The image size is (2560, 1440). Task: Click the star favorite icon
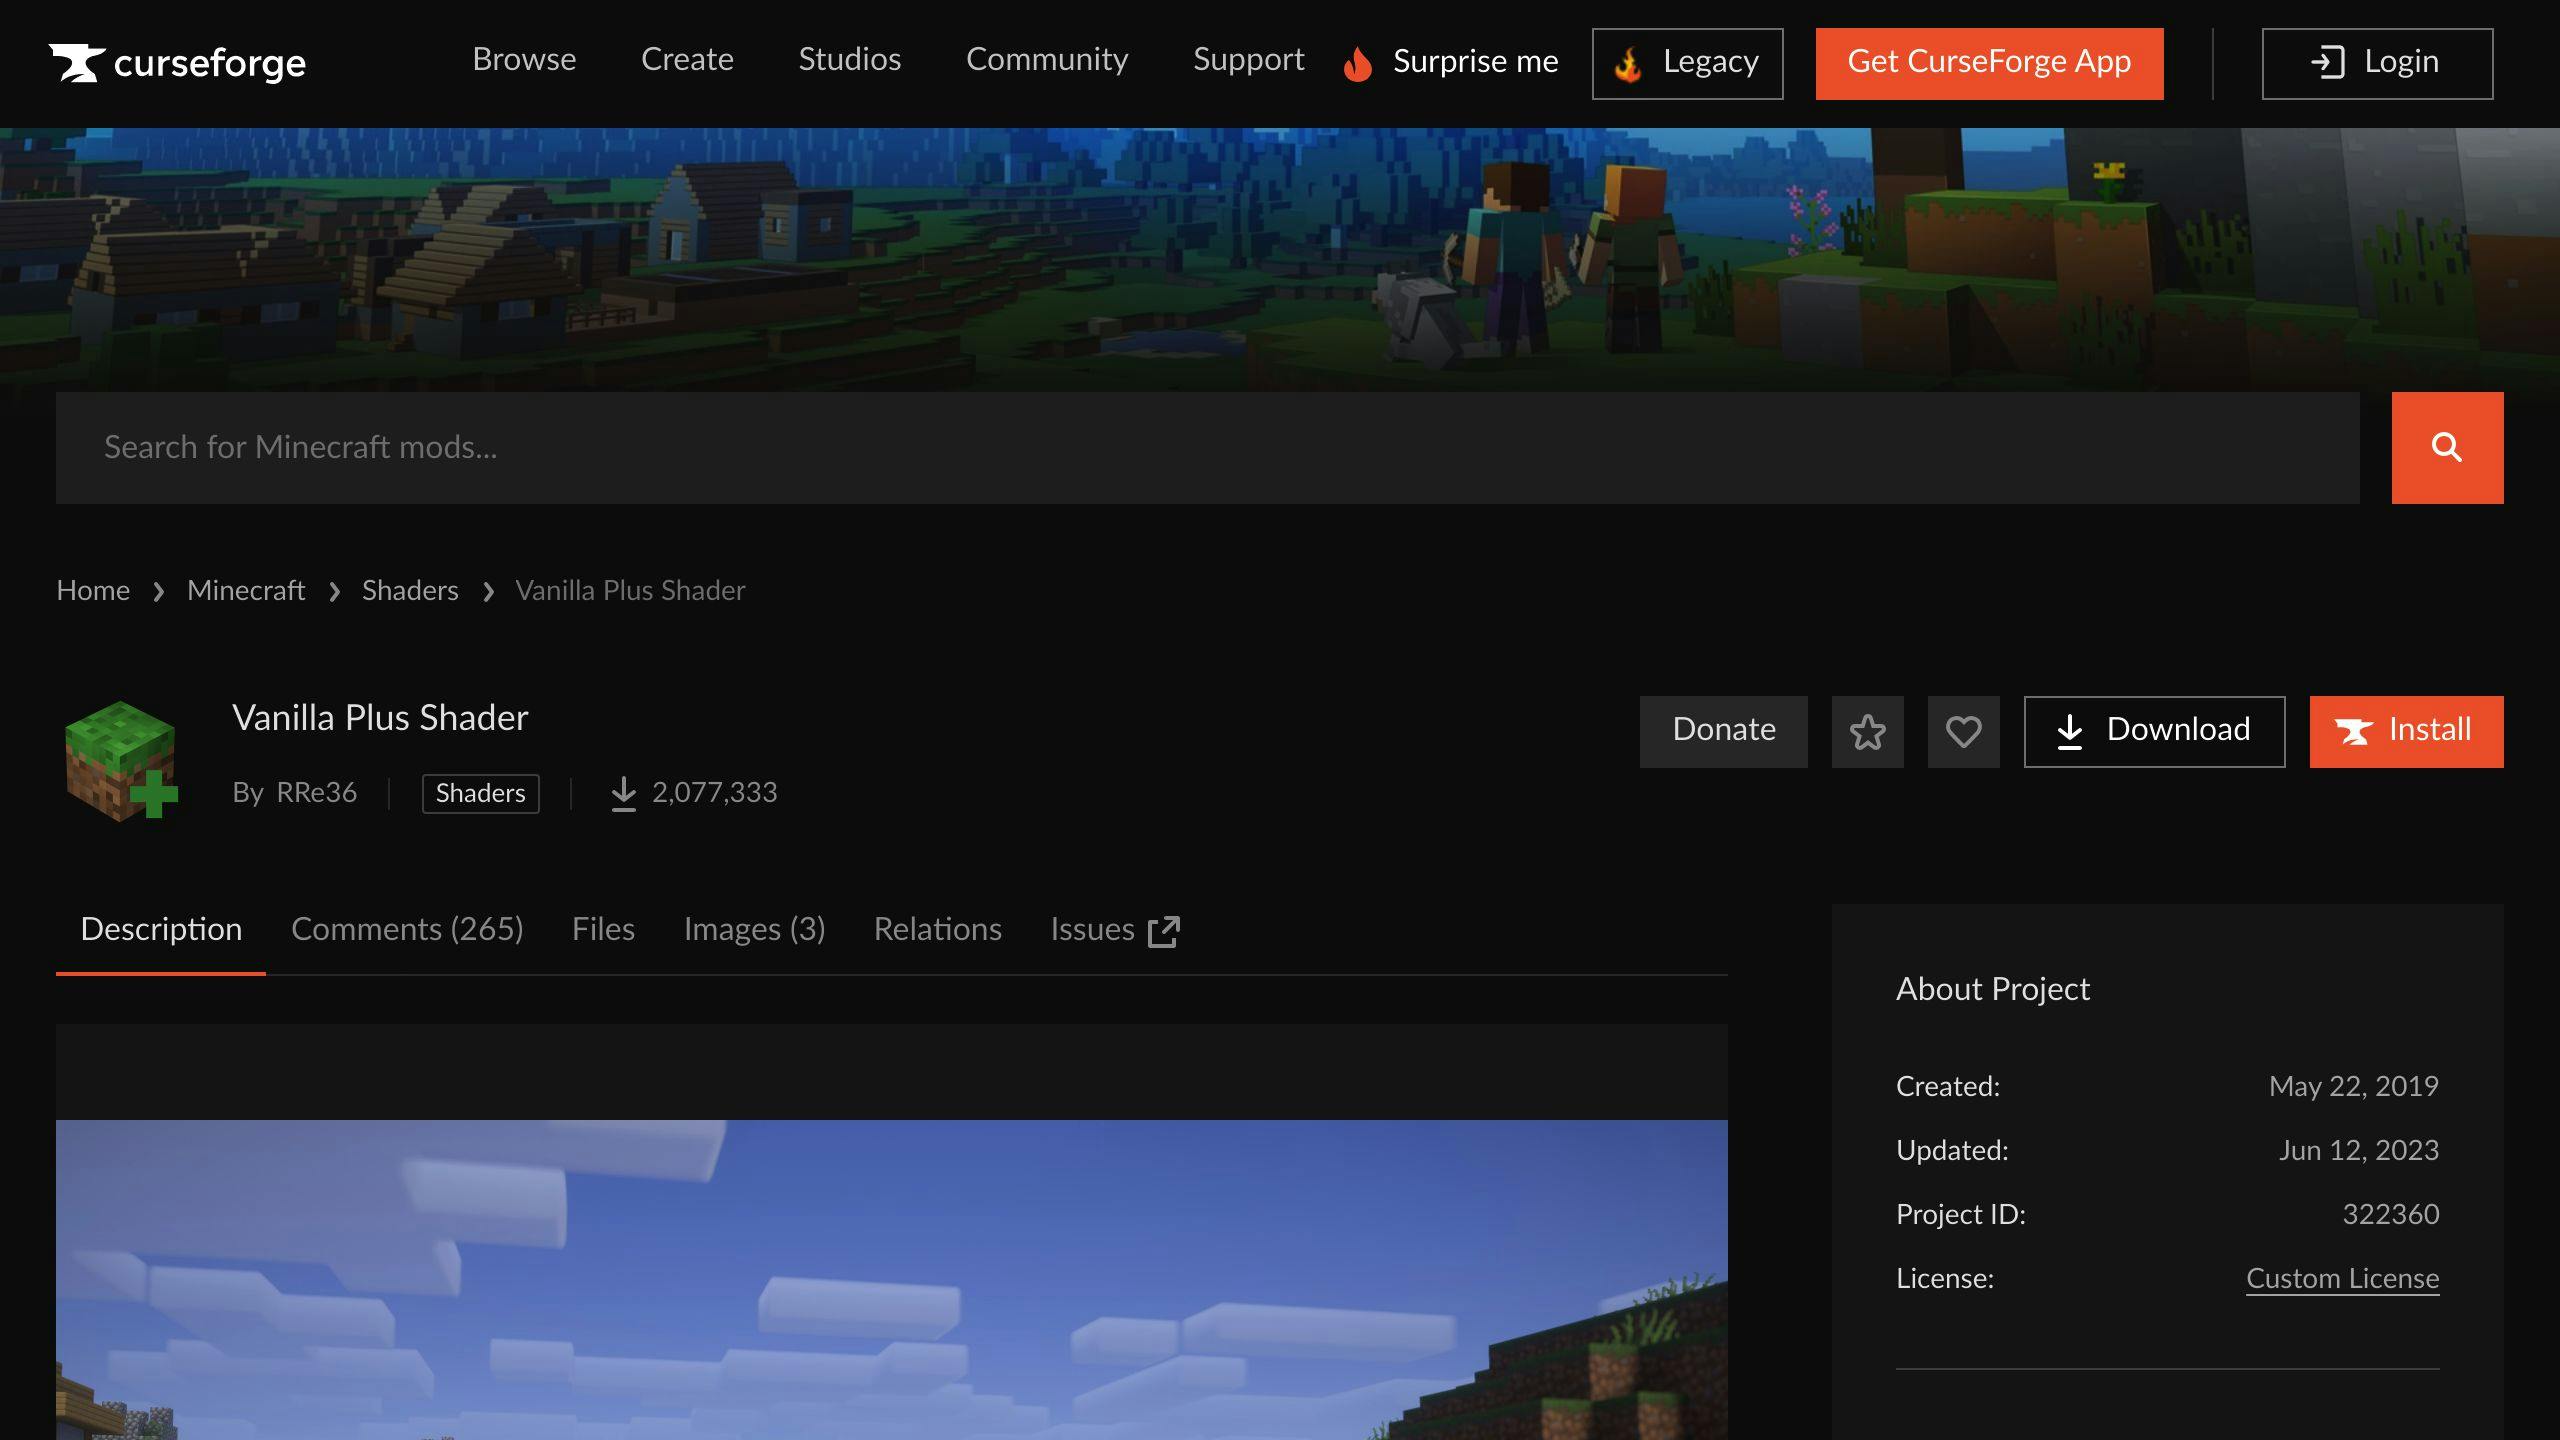pos(1867,731)
